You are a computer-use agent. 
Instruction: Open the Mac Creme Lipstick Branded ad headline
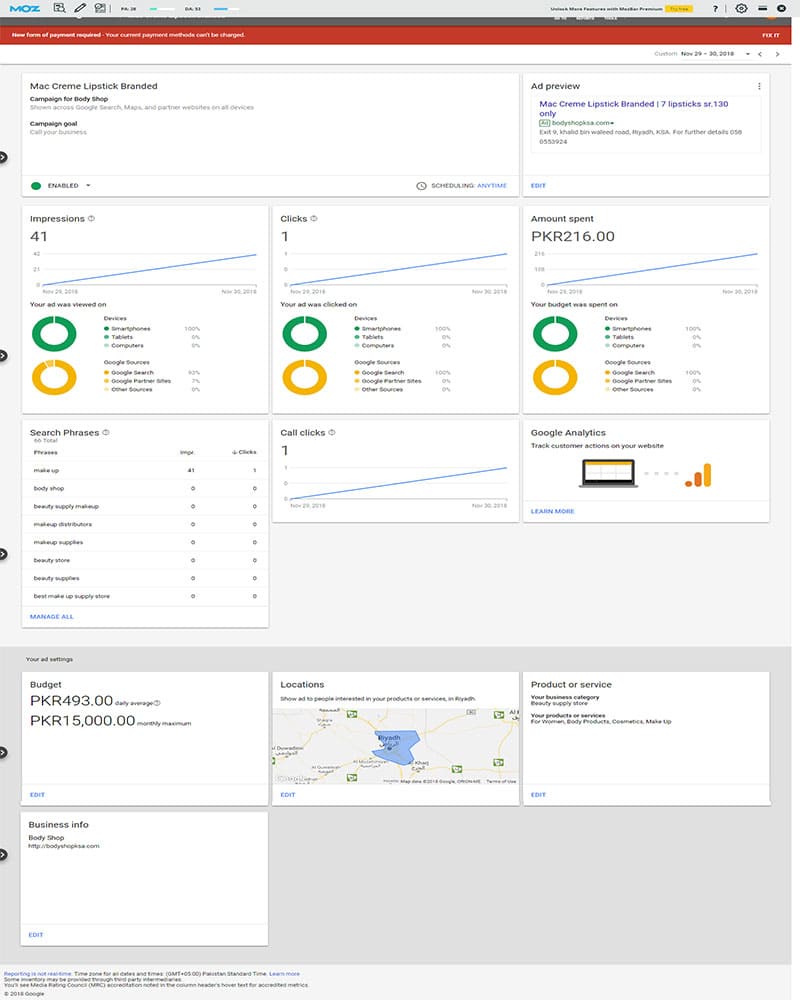coord(633,108)
